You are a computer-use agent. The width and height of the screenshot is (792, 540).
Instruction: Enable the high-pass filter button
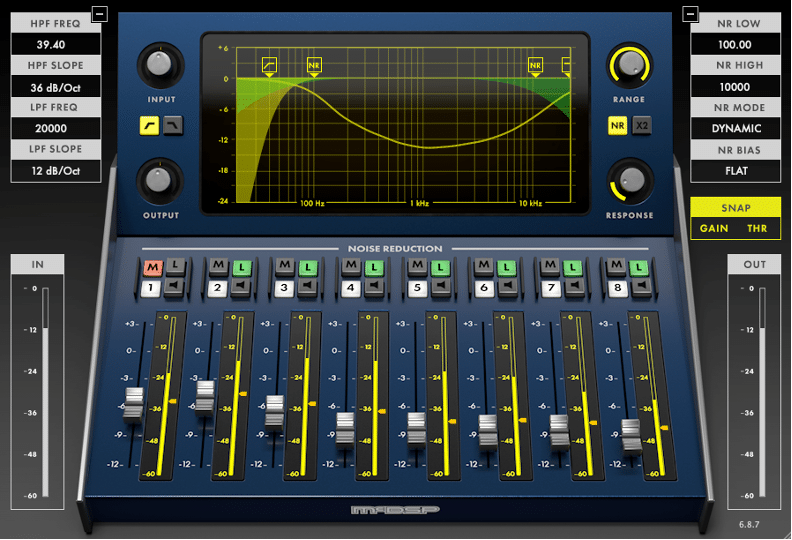pyautogui.click(x=149, y=125)
